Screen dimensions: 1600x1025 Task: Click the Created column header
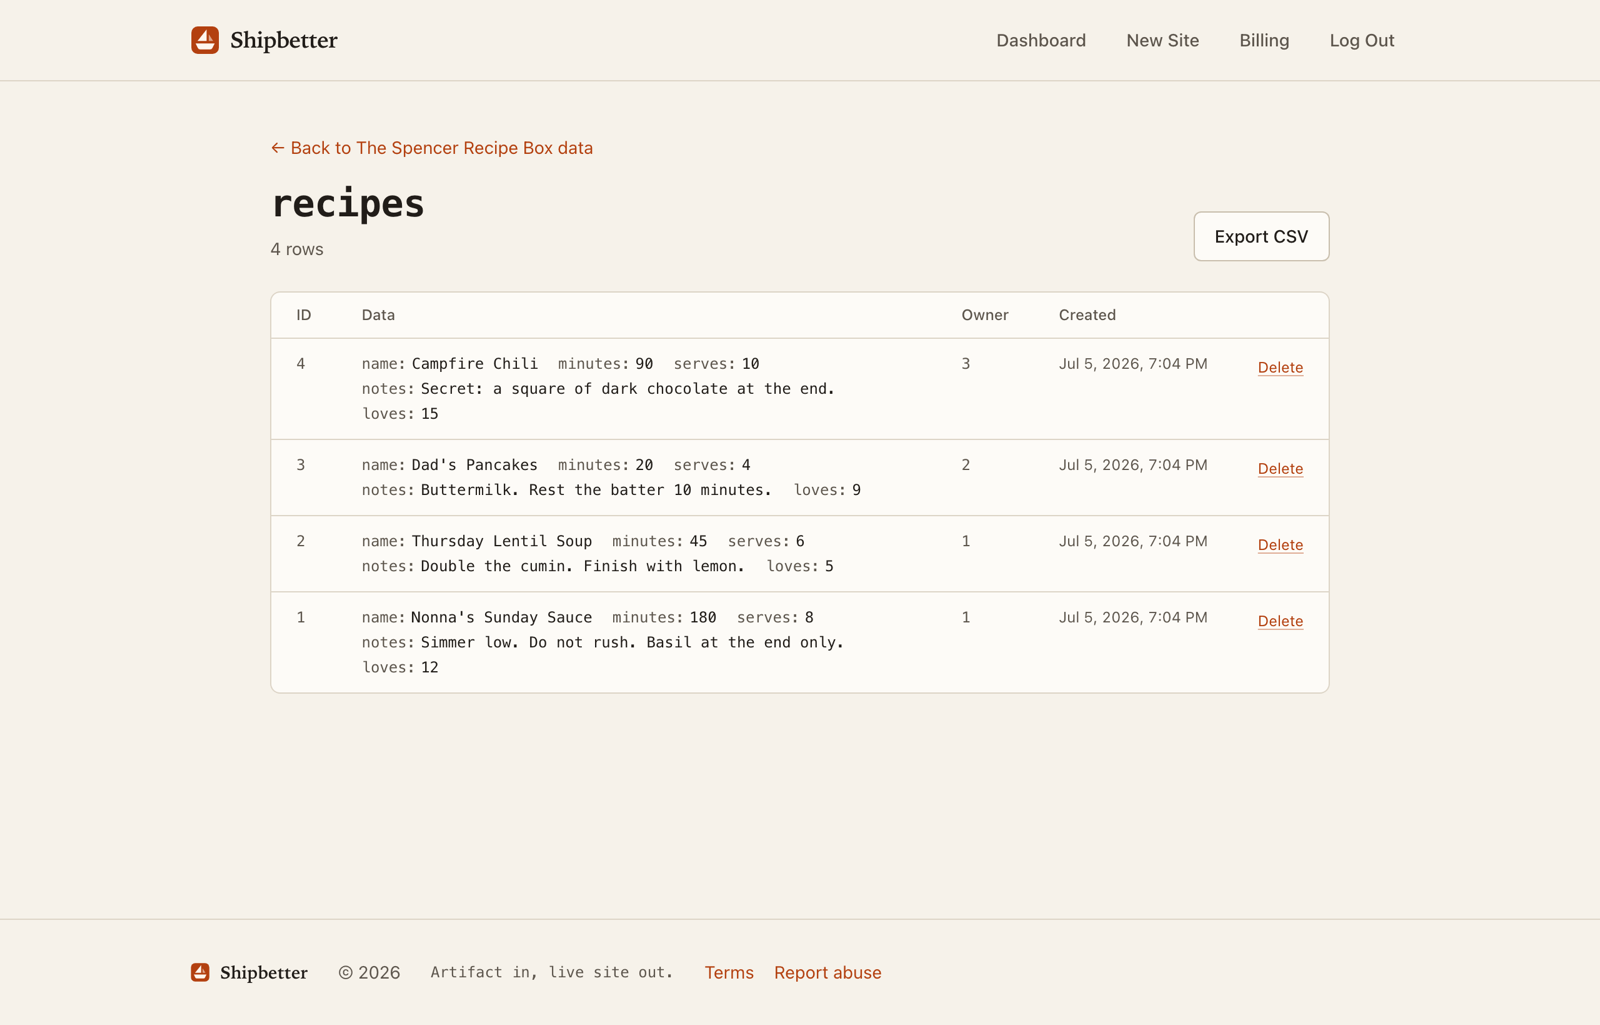click(x=1087, y=315)
